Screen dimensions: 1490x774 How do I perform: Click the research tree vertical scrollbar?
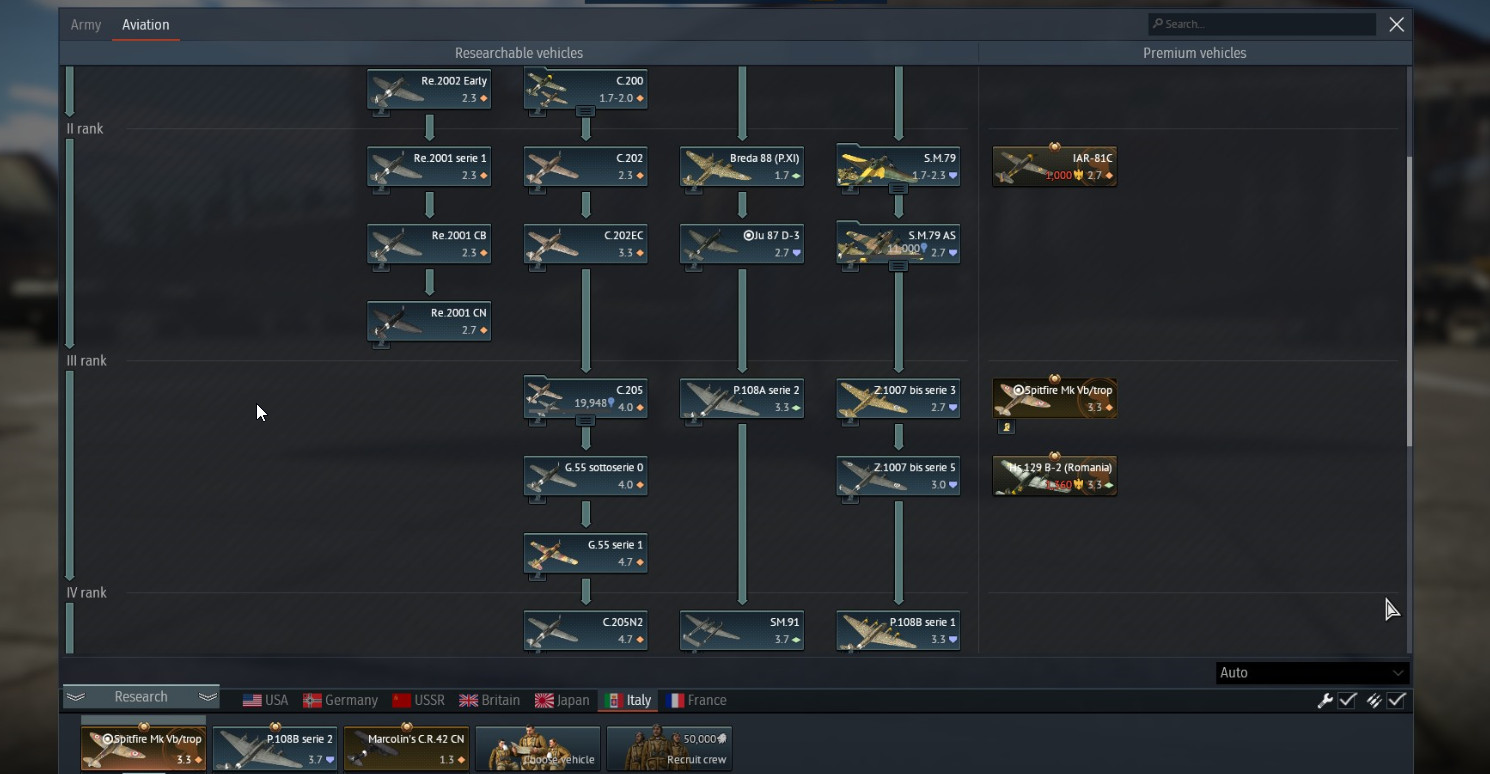(x=1409, y=300)
